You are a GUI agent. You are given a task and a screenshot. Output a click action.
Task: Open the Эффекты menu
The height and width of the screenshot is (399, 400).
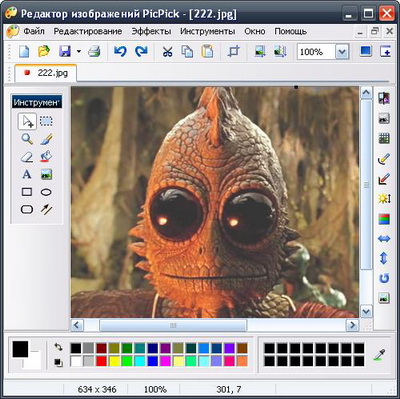coord(151,31)
